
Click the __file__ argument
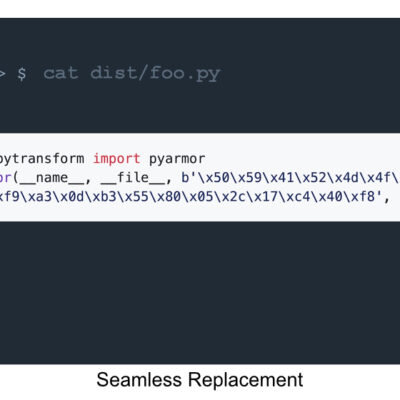click(133, 178)
